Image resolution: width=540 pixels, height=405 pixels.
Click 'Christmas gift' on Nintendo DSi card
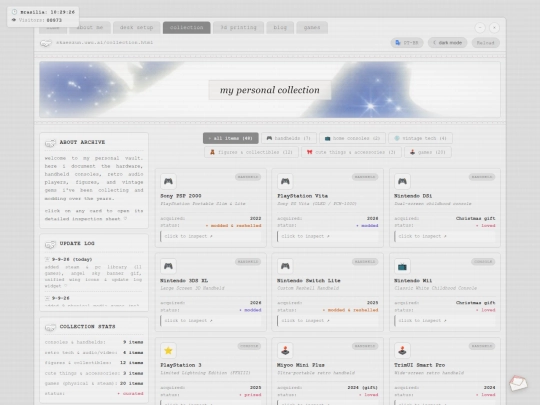pyautogui.click(x=476, y=218)
